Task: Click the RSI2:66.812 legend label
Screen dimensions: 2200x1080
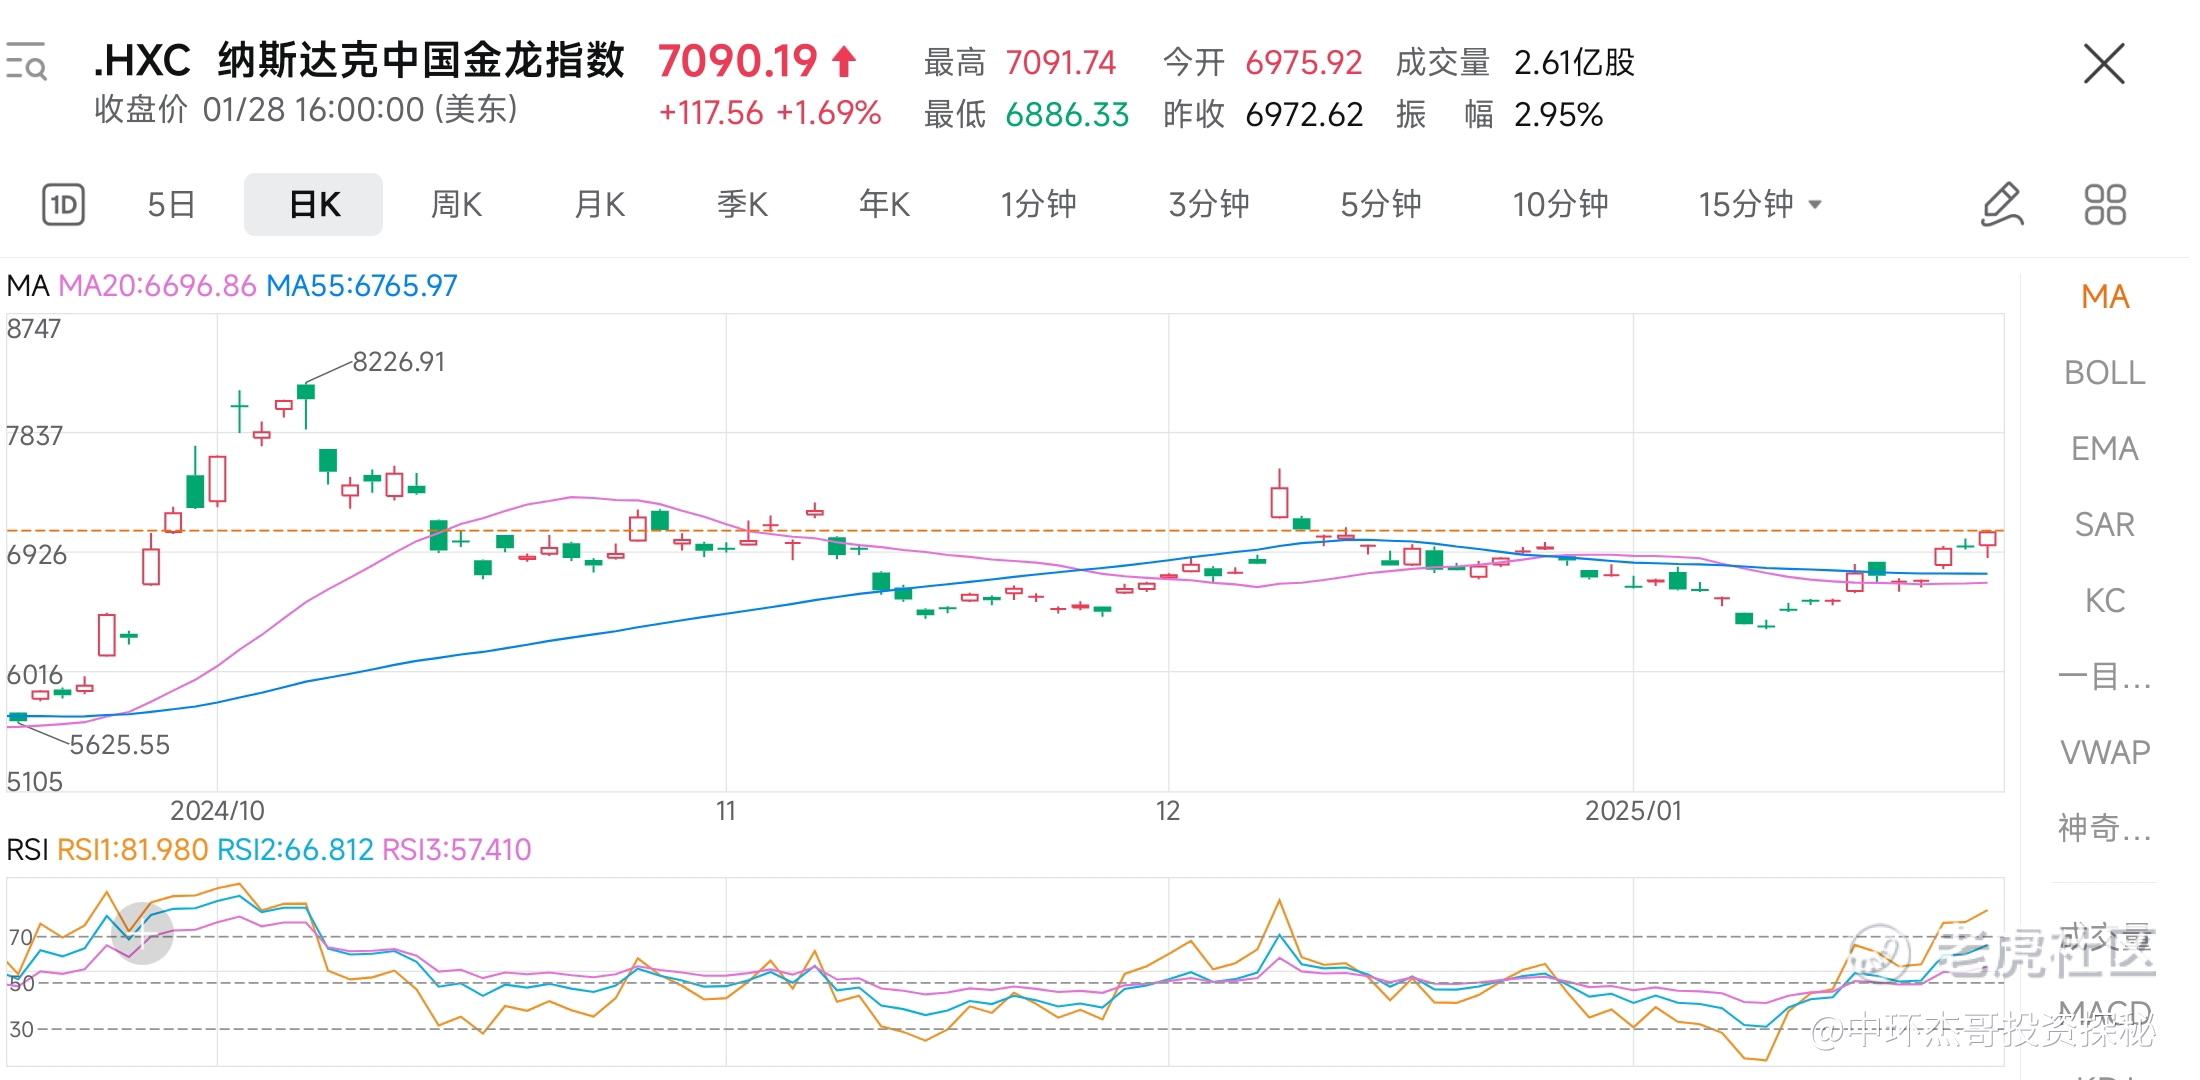Action: tap(295, 850)
